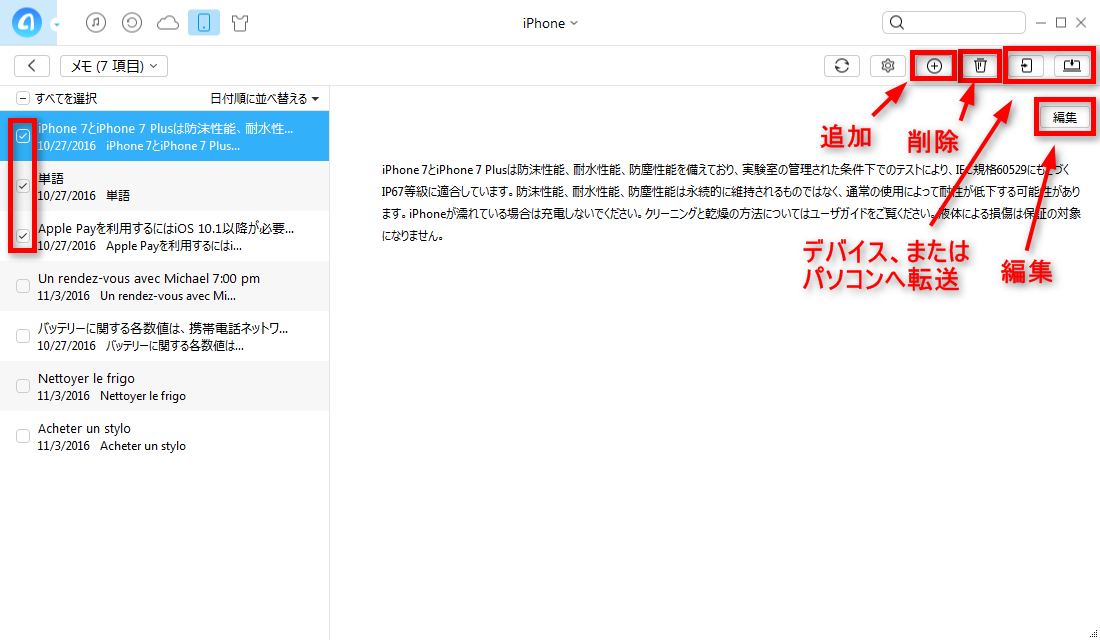1100x640 pixels.
Task: Open the メモ (7 項目) category dropdown
Action: [x=114, y=66]
